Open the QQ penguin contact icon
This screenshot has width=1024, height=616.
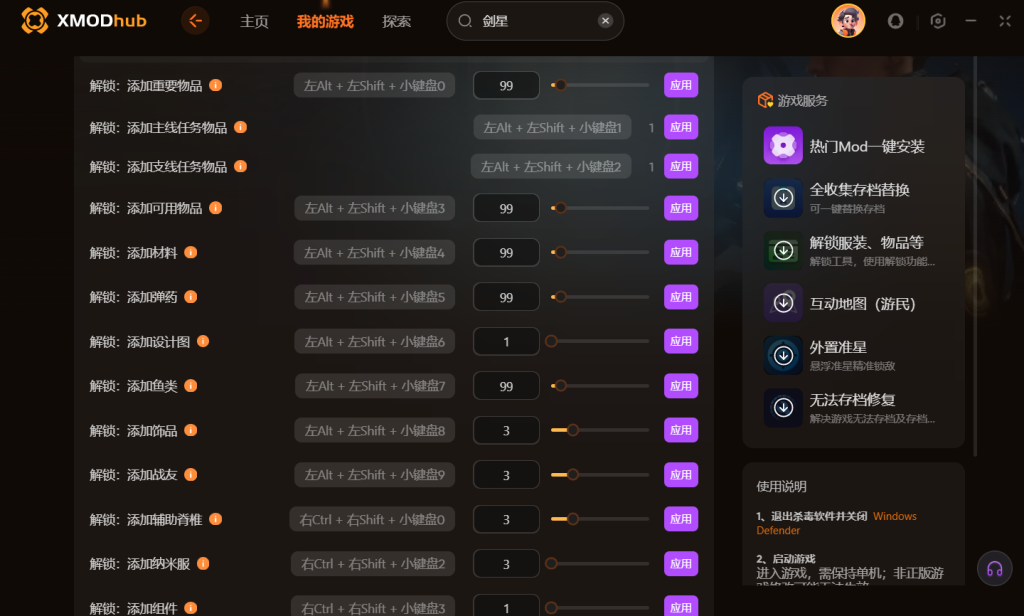tap(896, 21)
